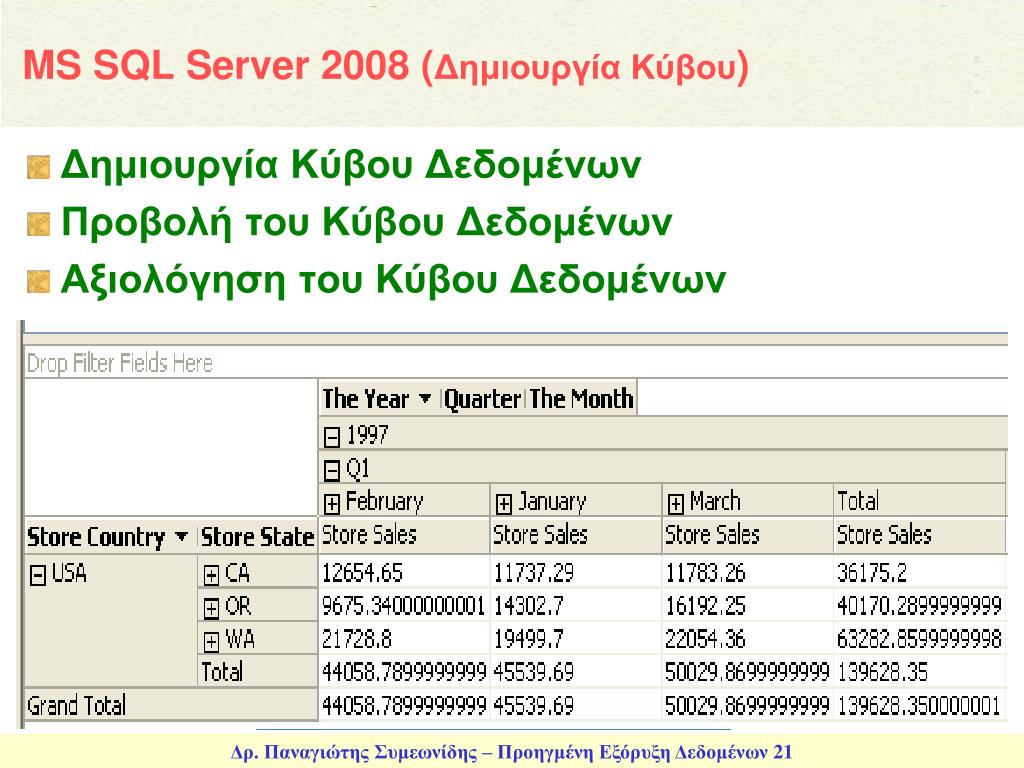The image size is (1024, 768).
Task: Click bullet Δημιουργία Κύβου Δεδομένων
Action: coord(351,165)
